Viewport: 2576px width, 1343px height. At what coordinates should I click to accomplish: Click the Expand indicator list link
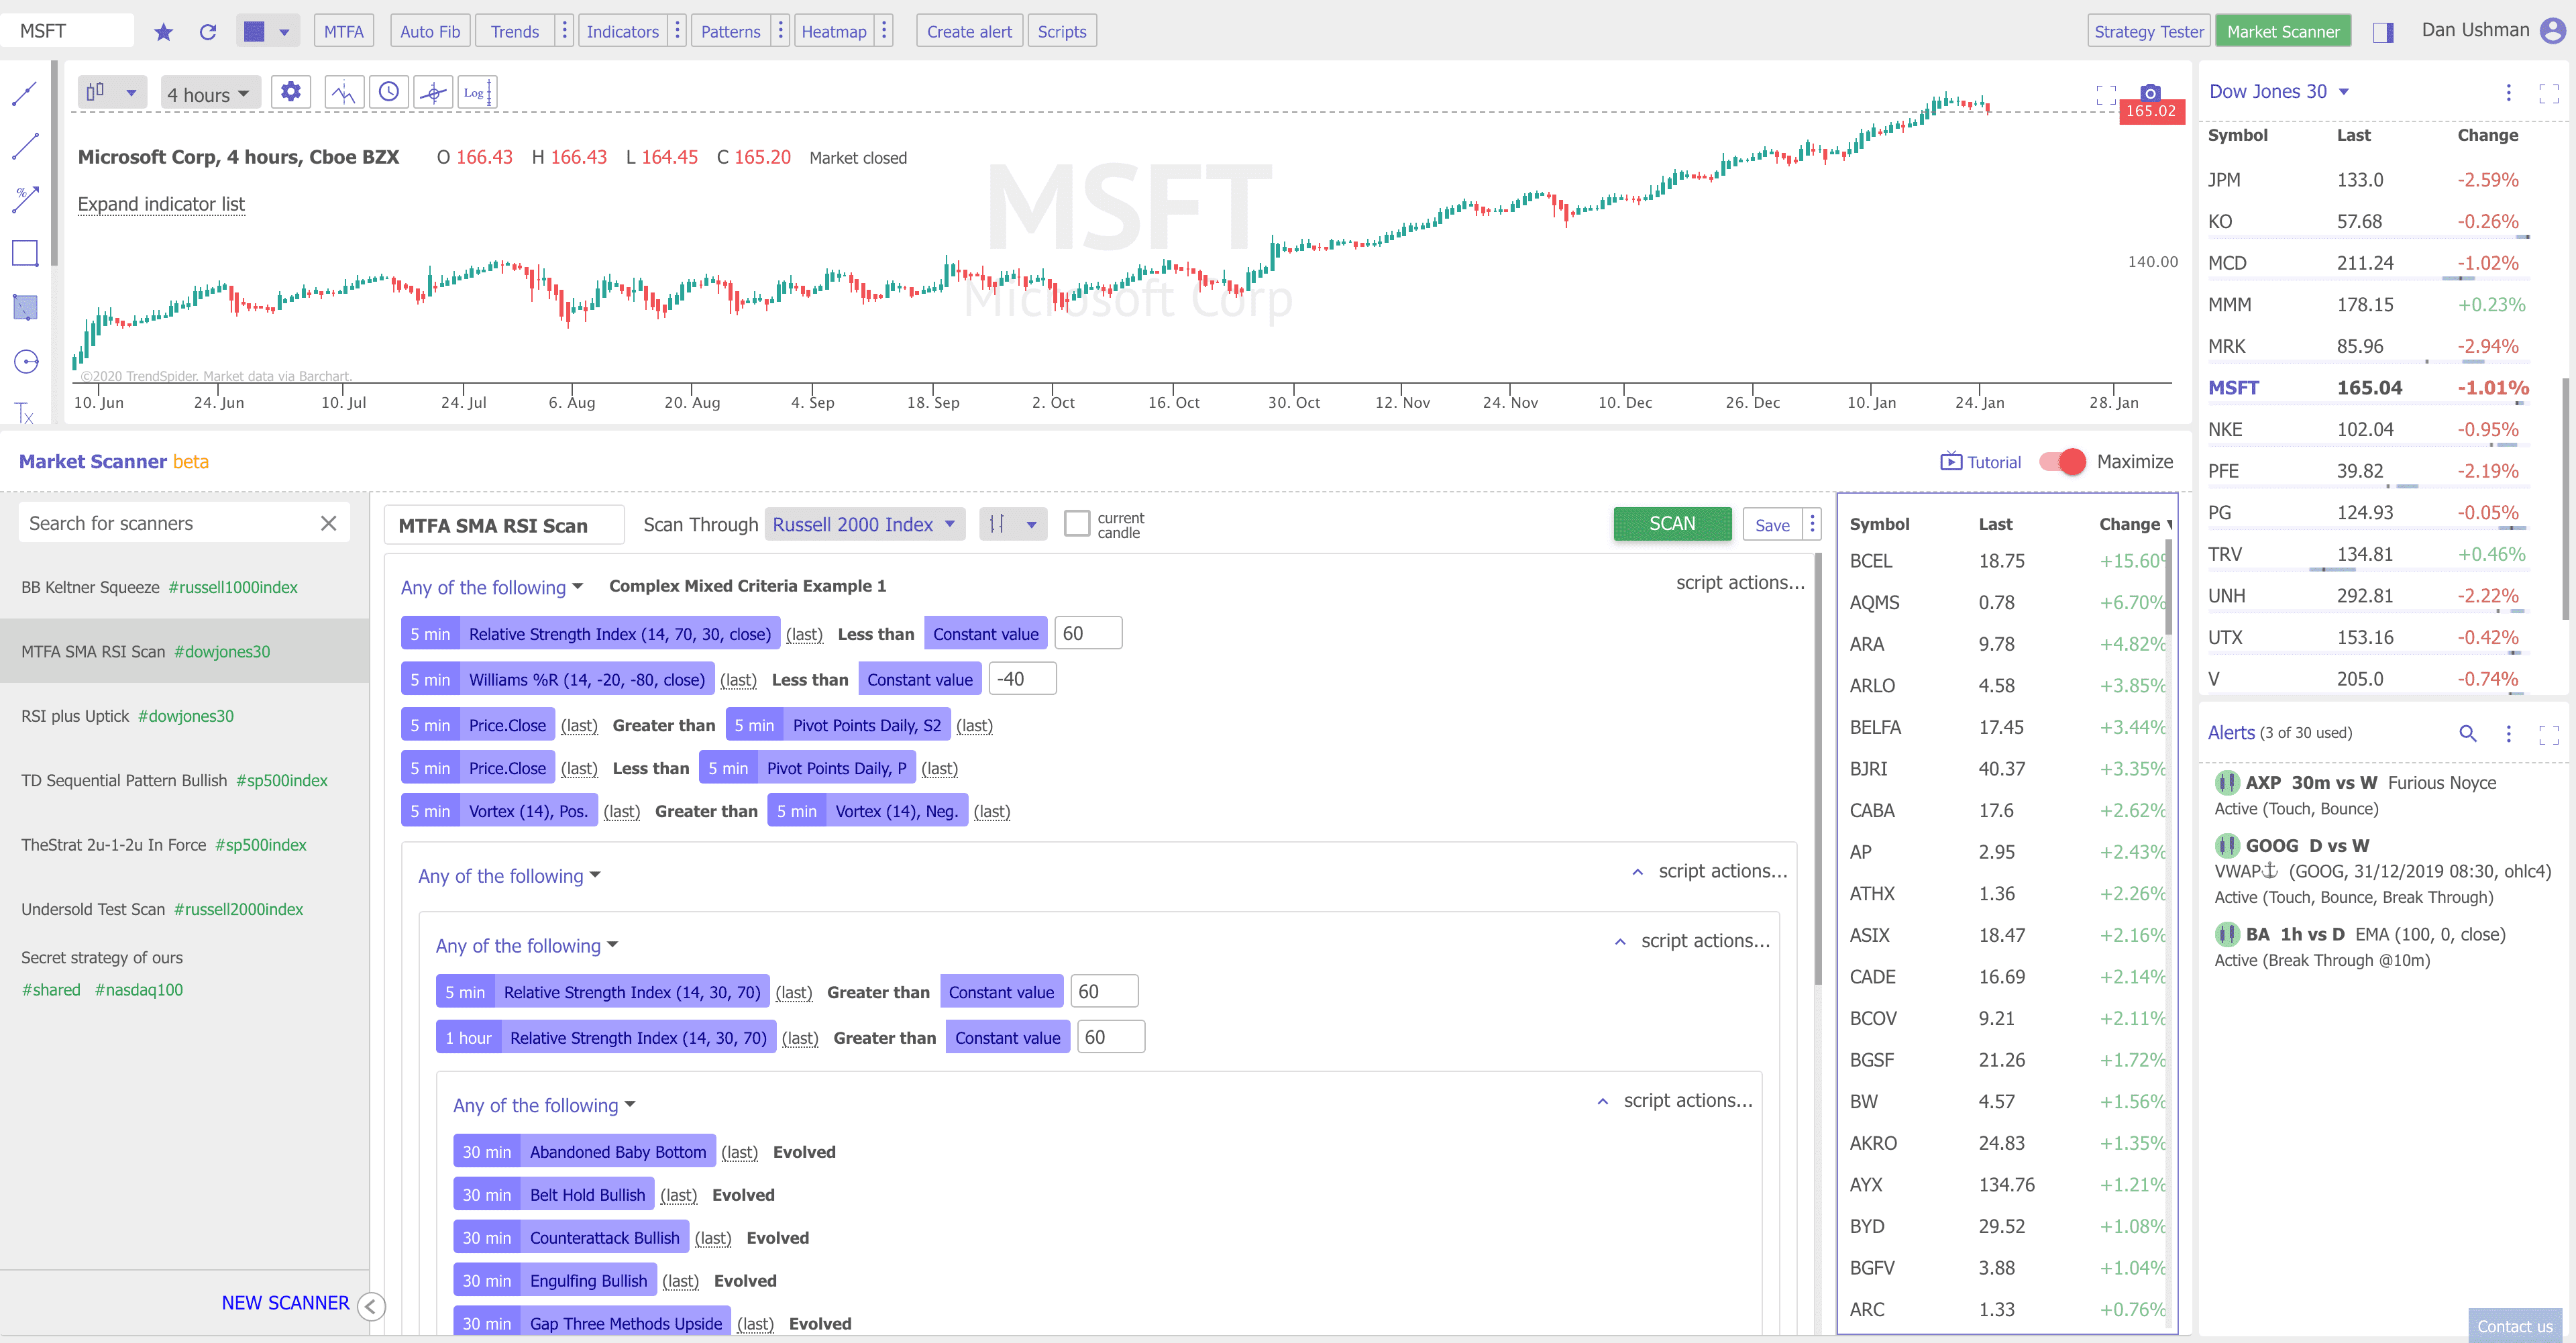(x=161, y=203)
